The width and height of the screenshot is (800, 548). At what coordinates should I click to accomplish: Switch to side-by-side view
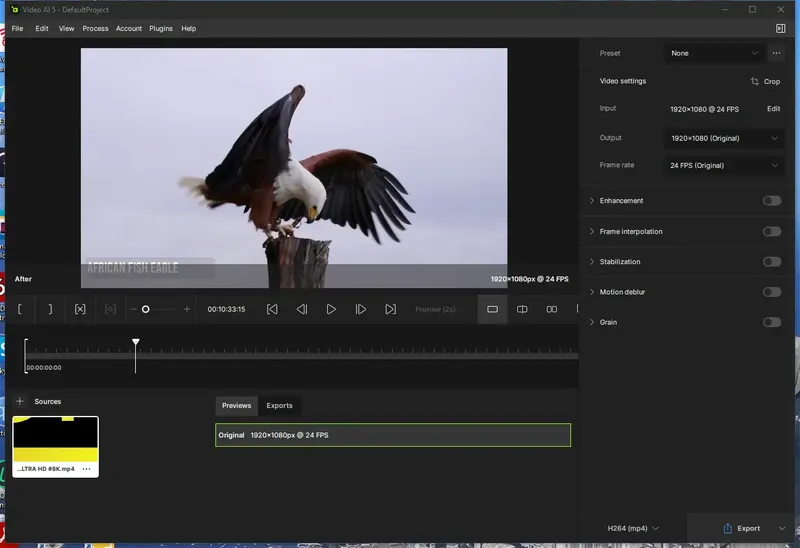pos(551,310)
